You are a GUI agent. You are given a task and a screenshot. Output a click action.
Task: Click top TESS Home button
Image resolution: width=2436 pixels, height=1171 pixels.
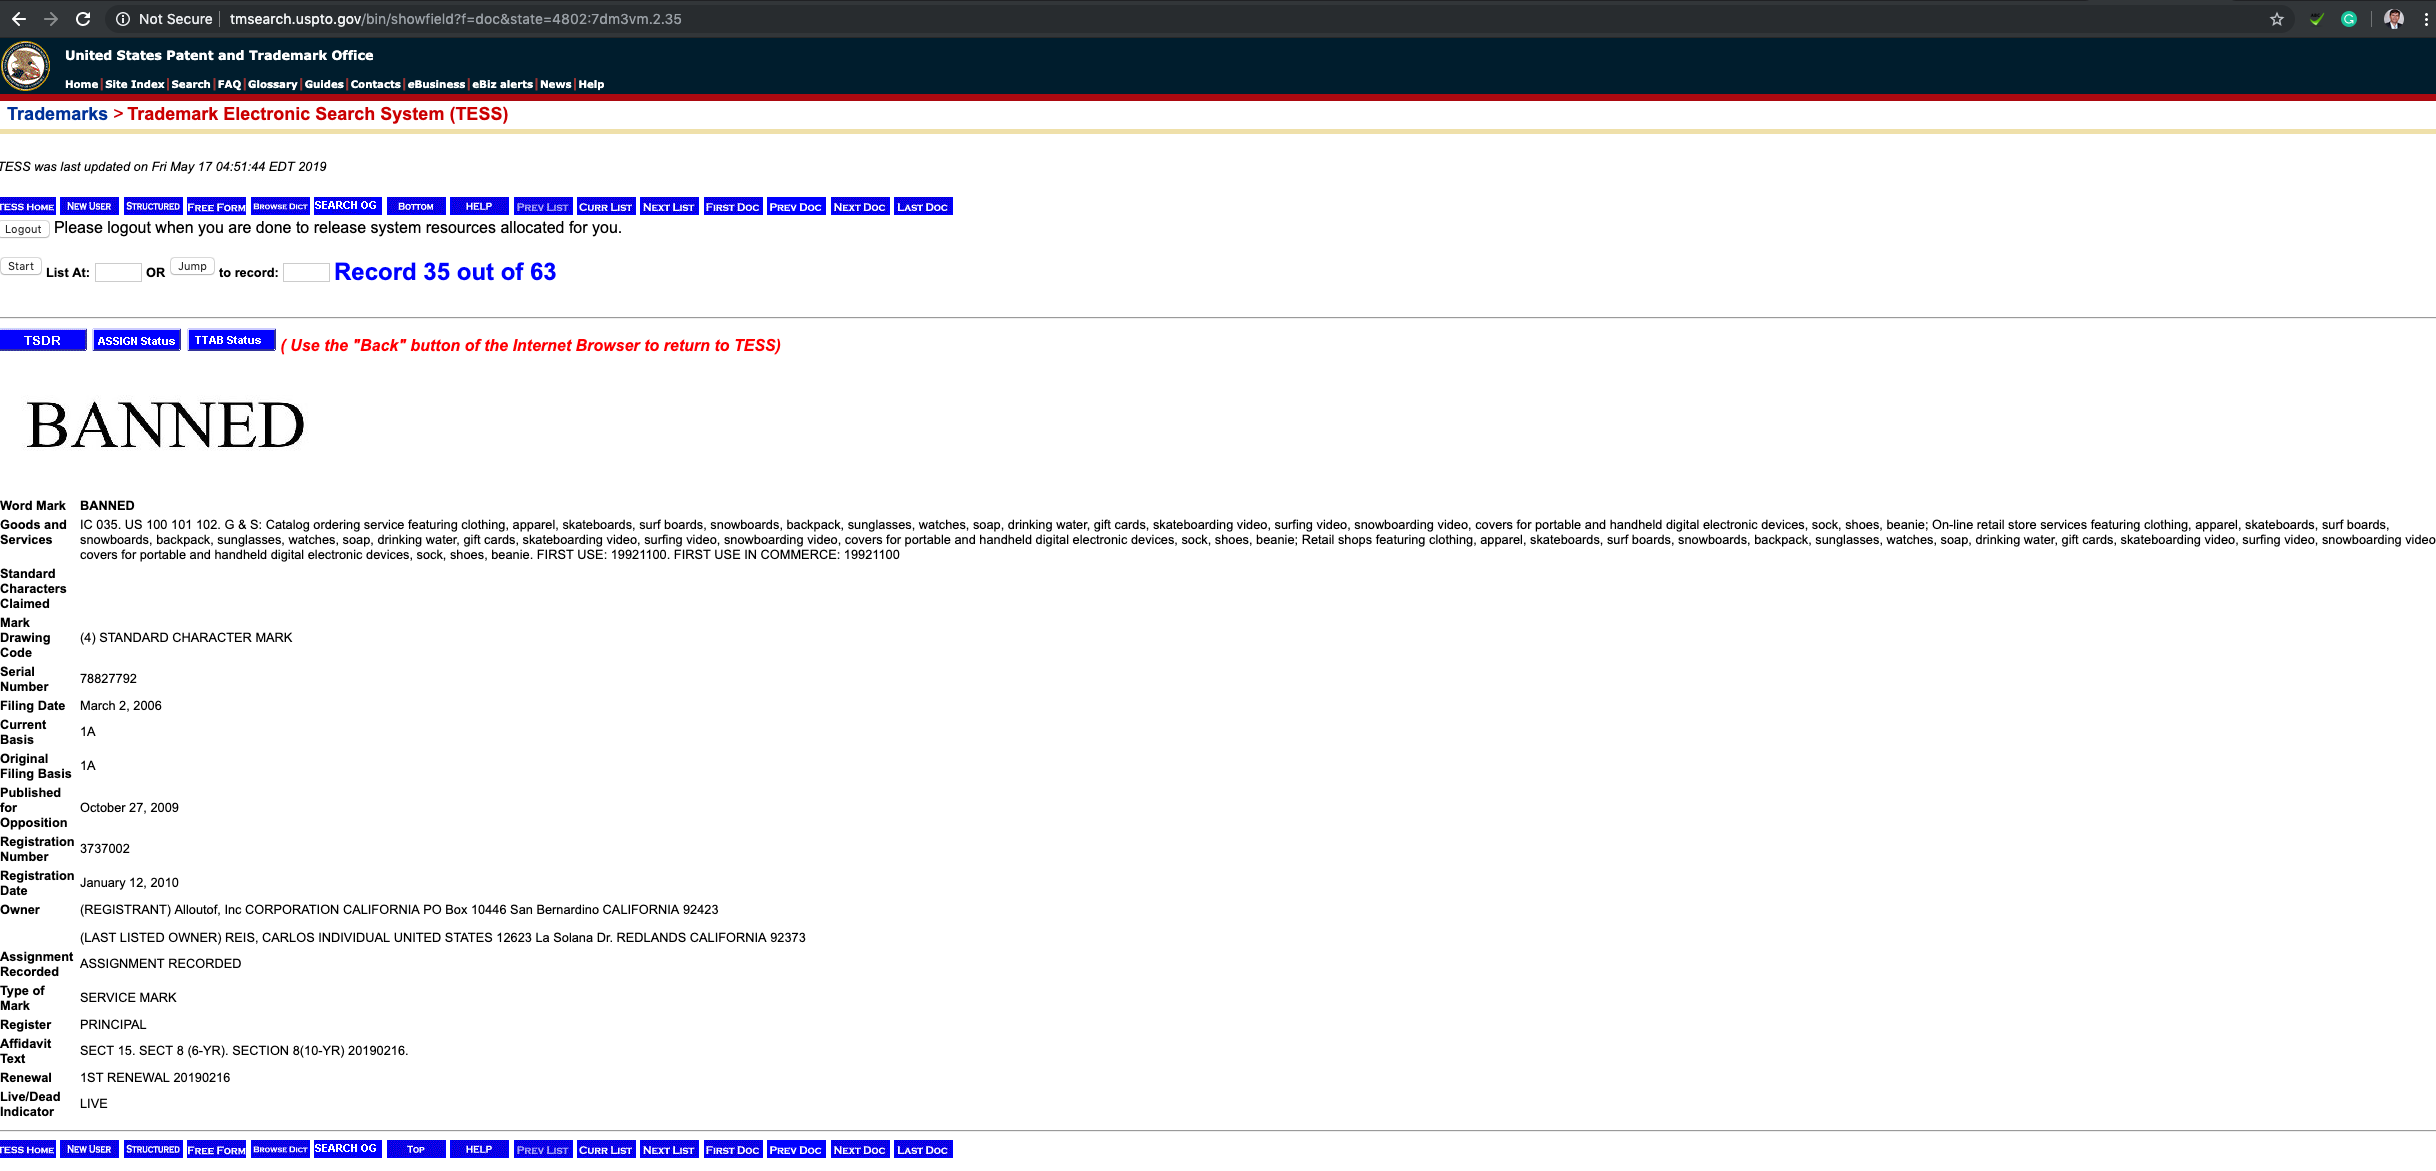point(27,207)
